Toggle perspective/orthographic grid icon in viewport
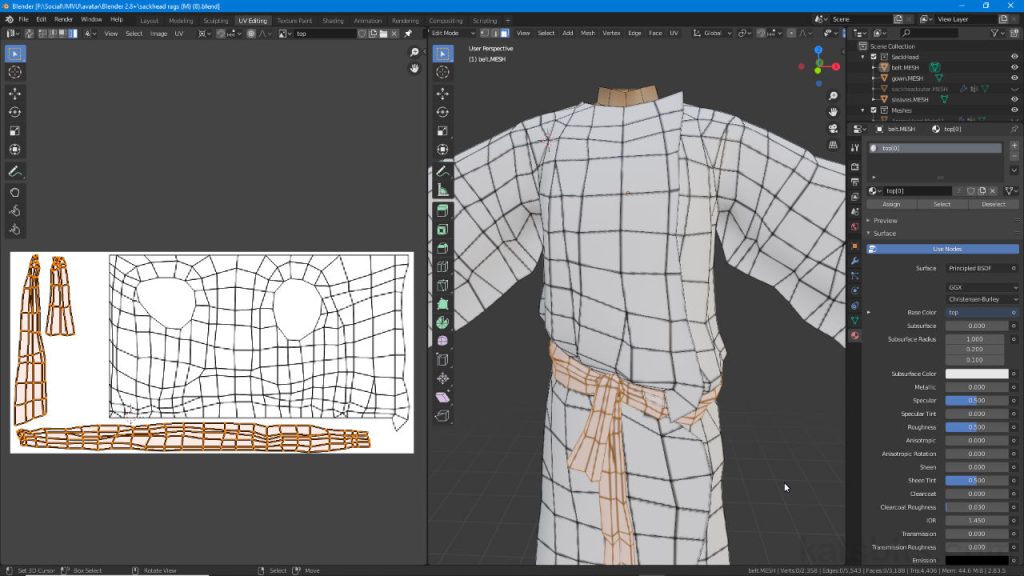1024x576 pixels. click(833, 147)
